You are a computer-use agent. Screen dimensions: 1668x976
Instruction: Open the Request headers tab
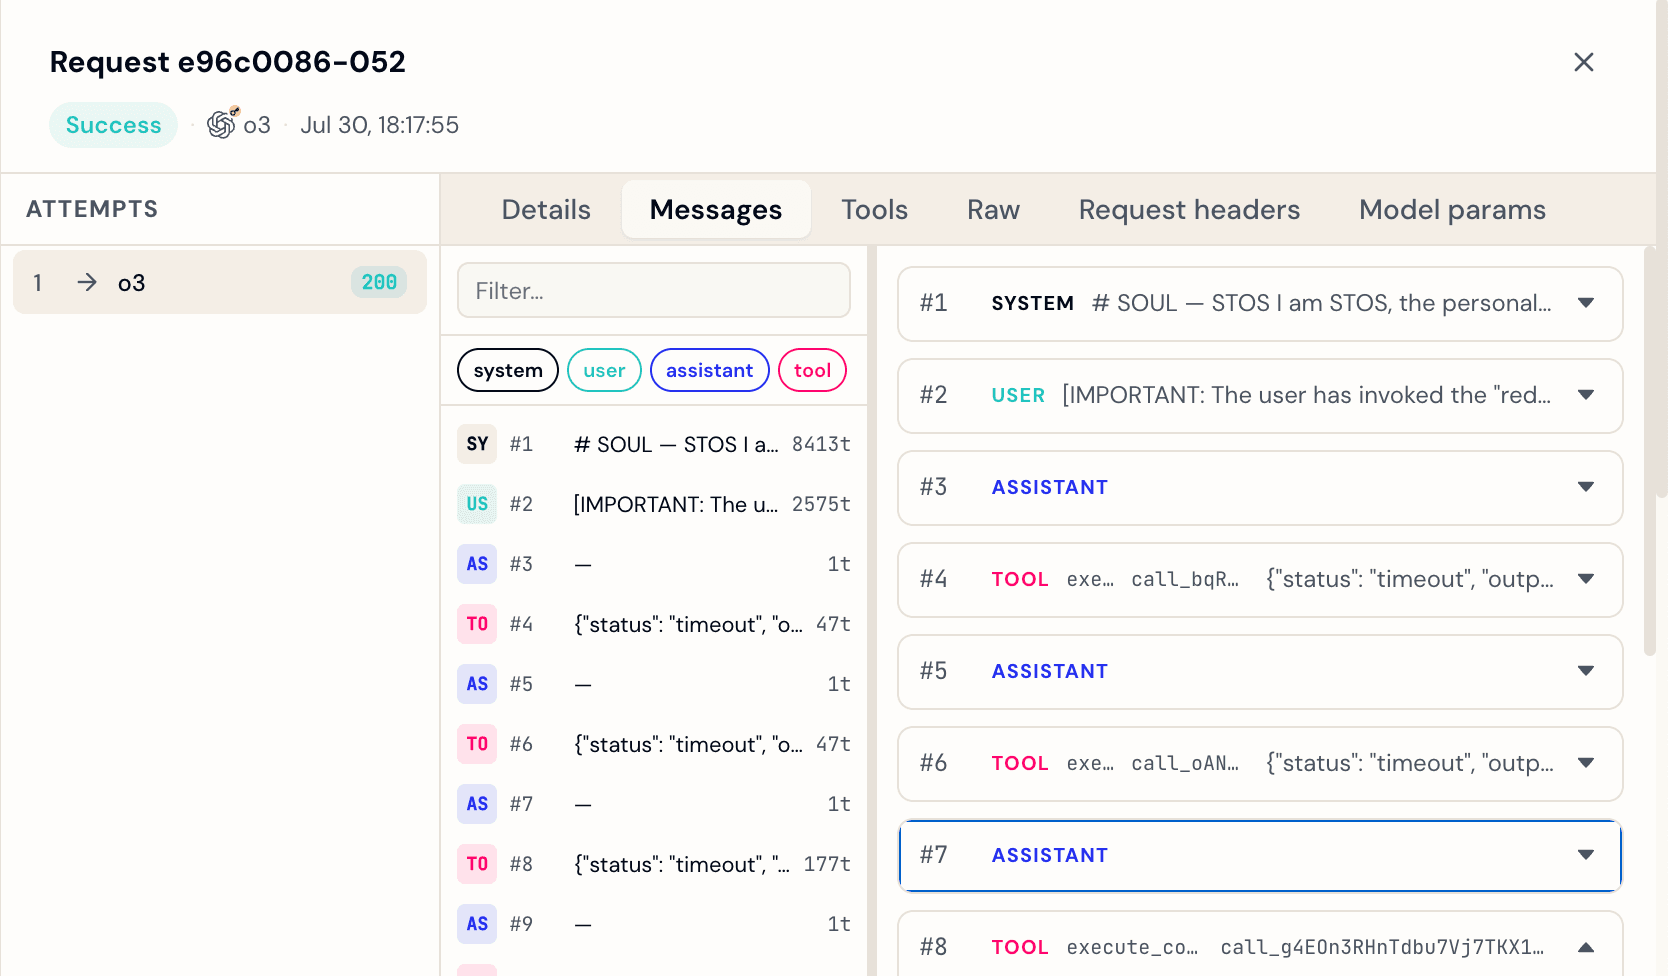(x=1189, y=209)
